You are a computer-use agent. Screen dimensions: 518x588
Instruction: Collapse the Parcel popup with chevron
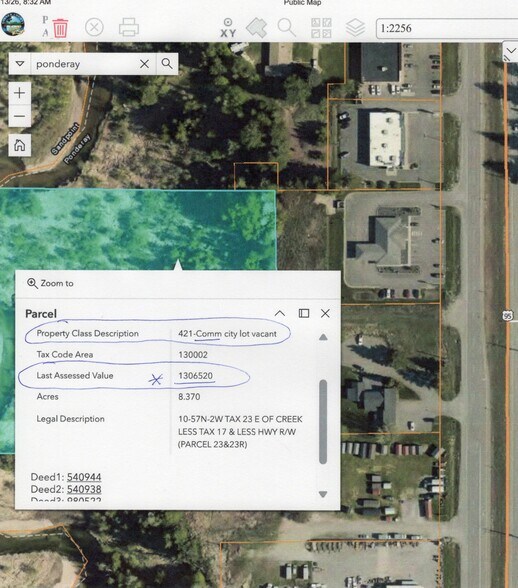click(x=280, y=313)
